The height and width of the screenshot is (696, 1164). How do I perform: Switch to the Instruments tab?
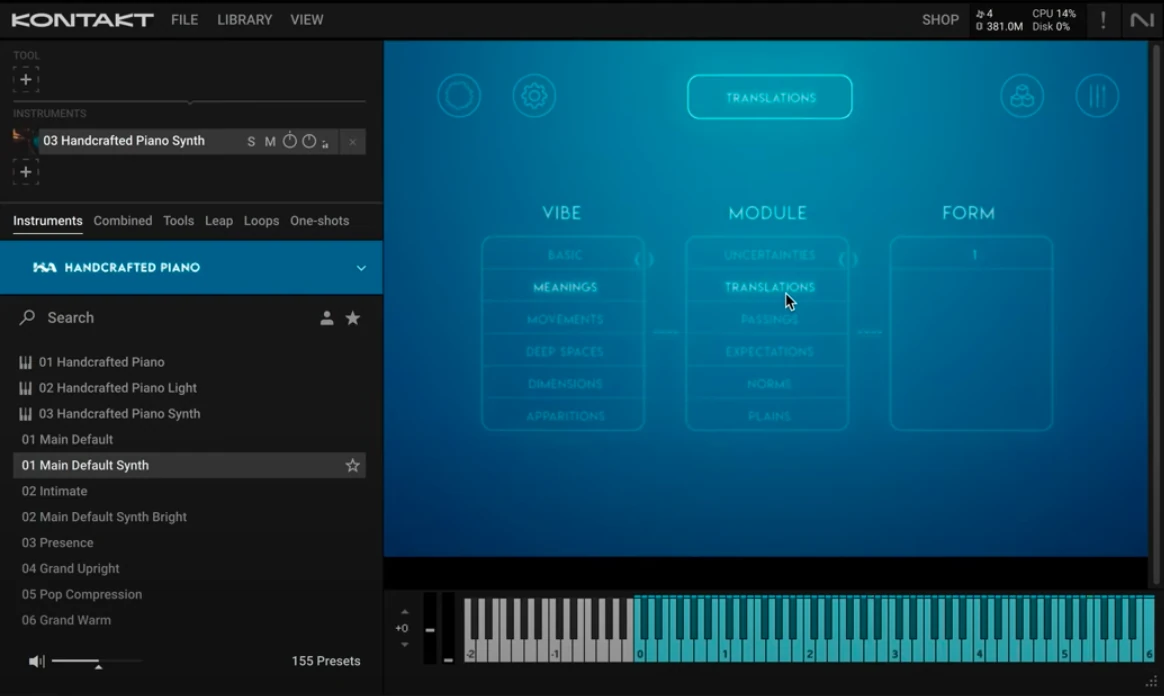(x=48, y=221)
